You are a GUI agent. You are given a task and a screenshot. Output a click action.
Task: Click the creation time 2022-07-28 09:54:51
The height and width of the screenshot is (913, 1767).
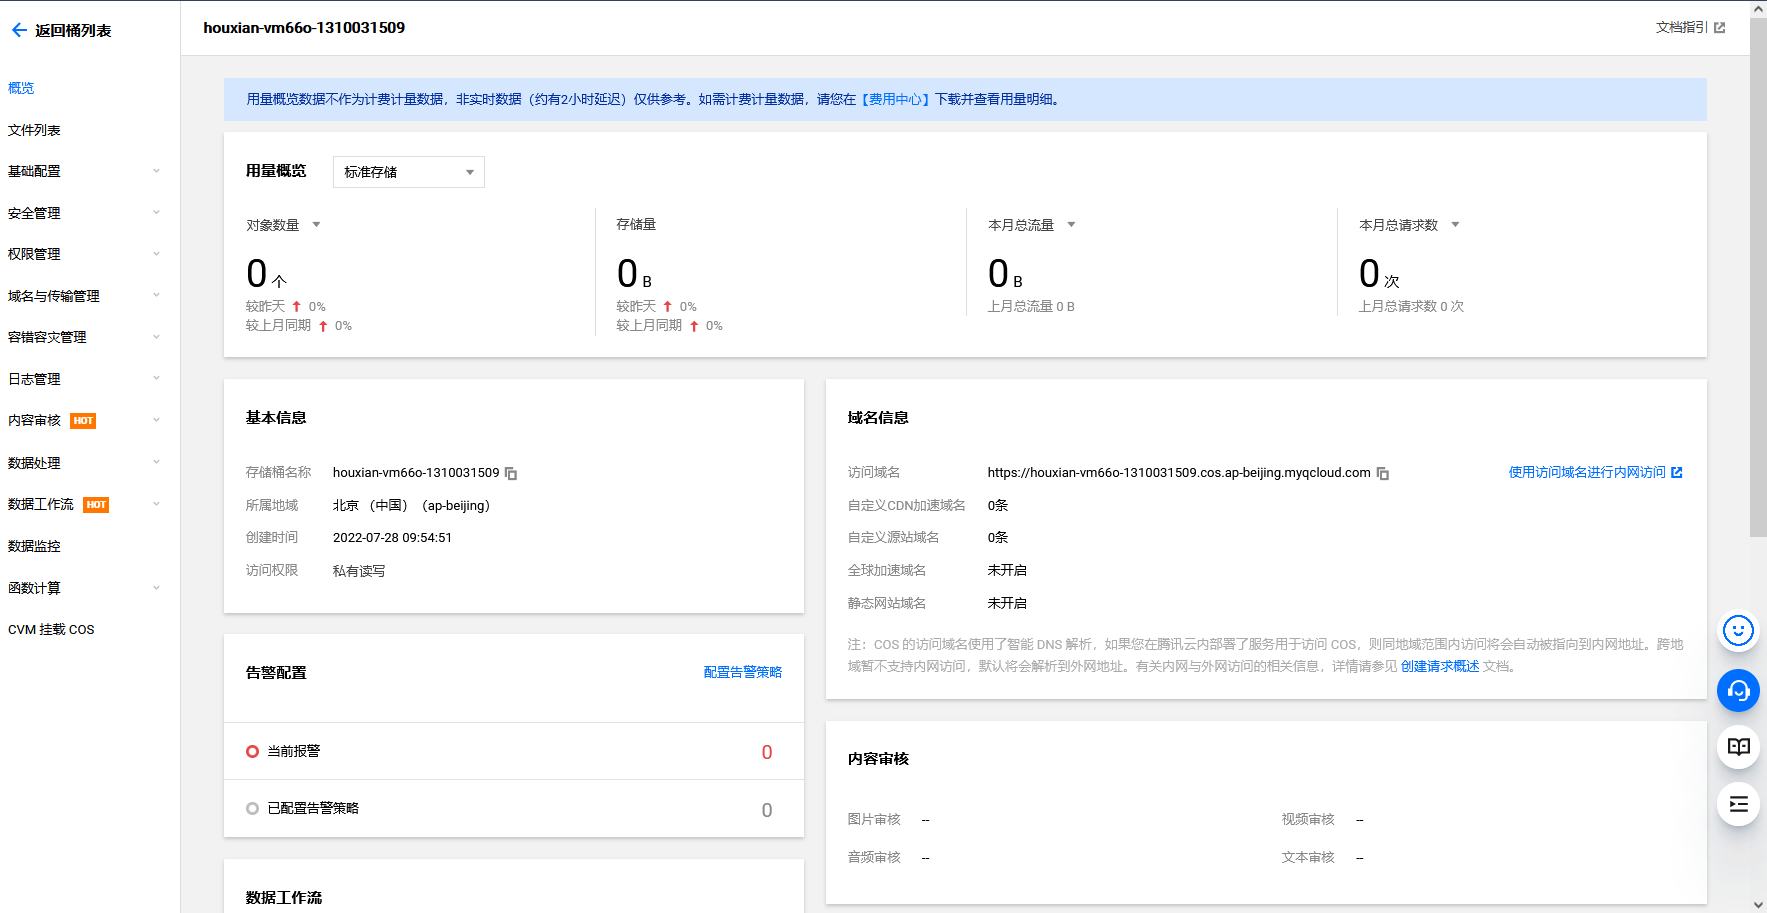(x=392, y=538)
